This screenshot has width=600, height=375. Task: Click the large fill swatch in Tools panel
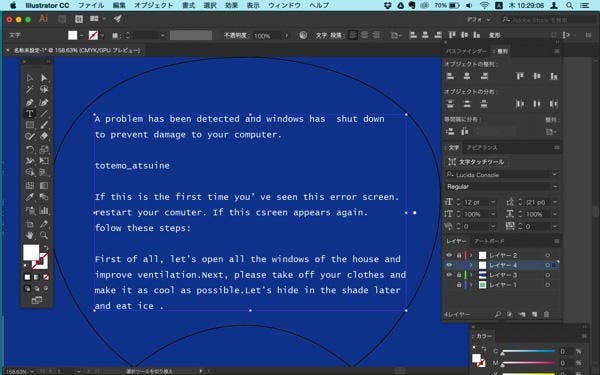coord(31,253)
